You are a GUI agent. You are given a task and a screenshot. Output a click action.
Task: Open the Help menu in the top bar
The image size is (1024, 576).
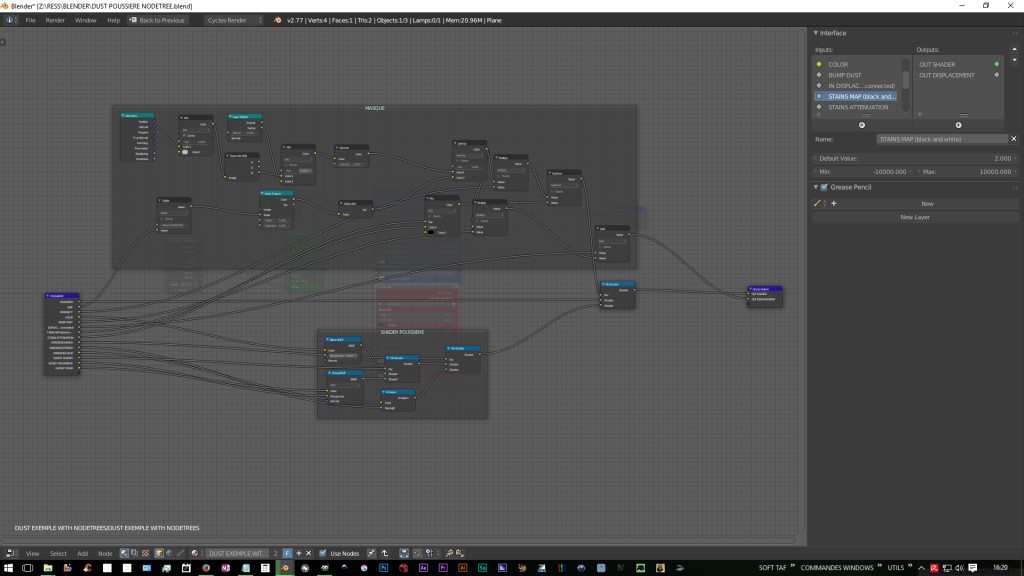click(x=112, y=19)
